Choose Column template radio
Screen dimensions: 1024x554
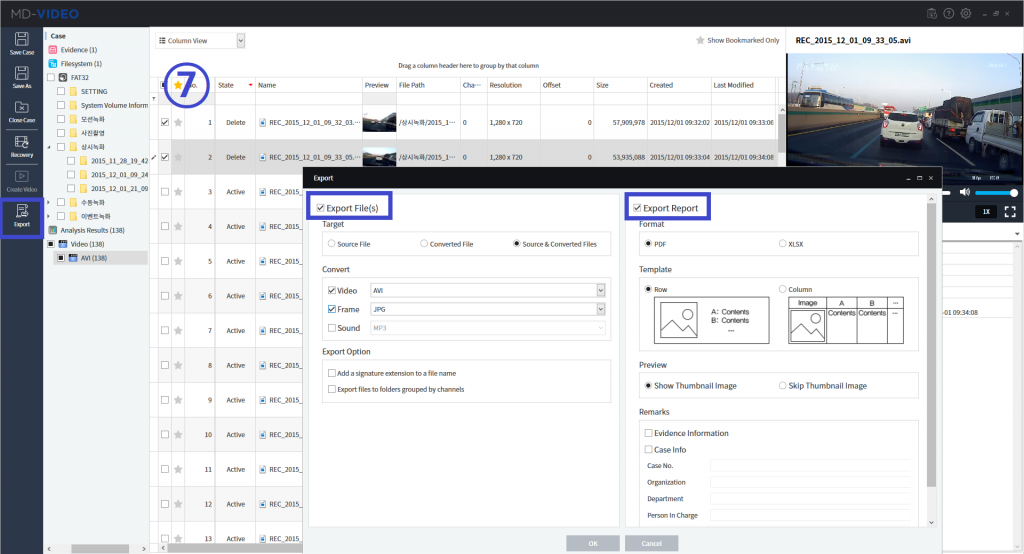pos(782,289)
